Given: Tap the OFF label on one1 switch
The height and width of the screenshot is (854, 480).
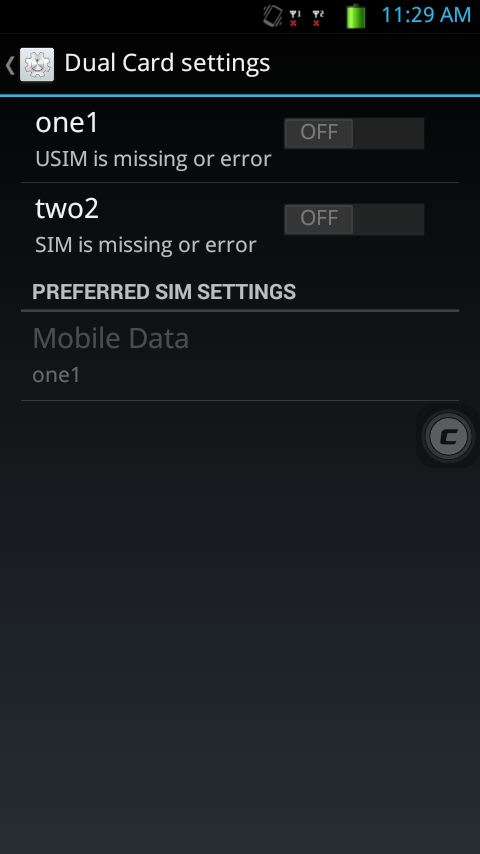Looking at the screenshot, I should pyautogui.click(x=319, y=132).
